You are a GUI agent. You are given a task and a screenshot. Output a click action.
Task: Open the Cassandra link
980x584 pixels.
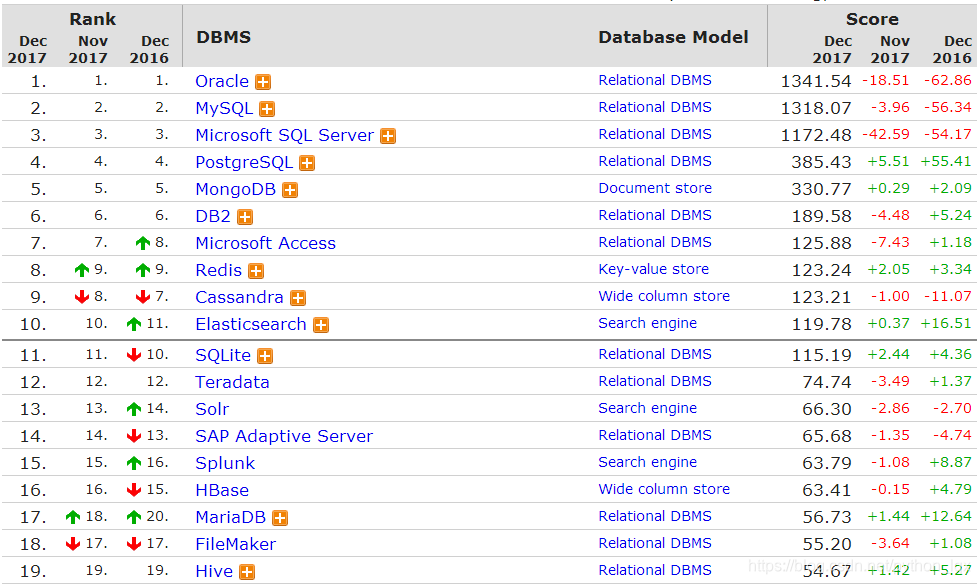click(239, 297)
